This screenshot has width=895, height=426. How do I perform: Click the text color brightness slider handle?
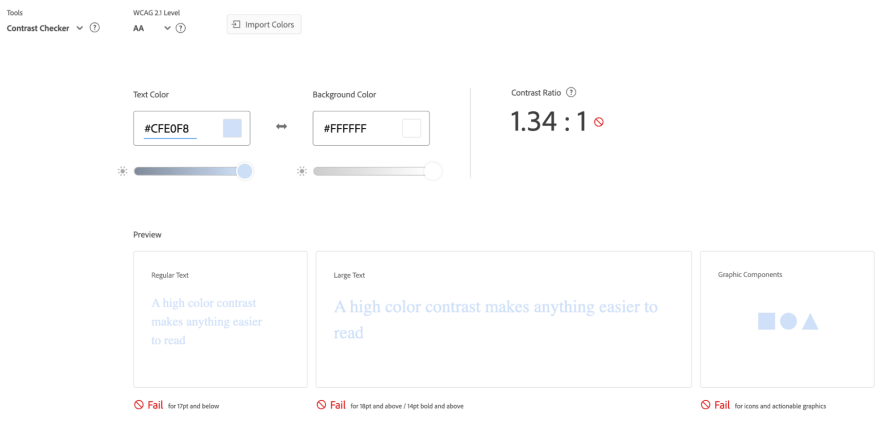point(244,171)
